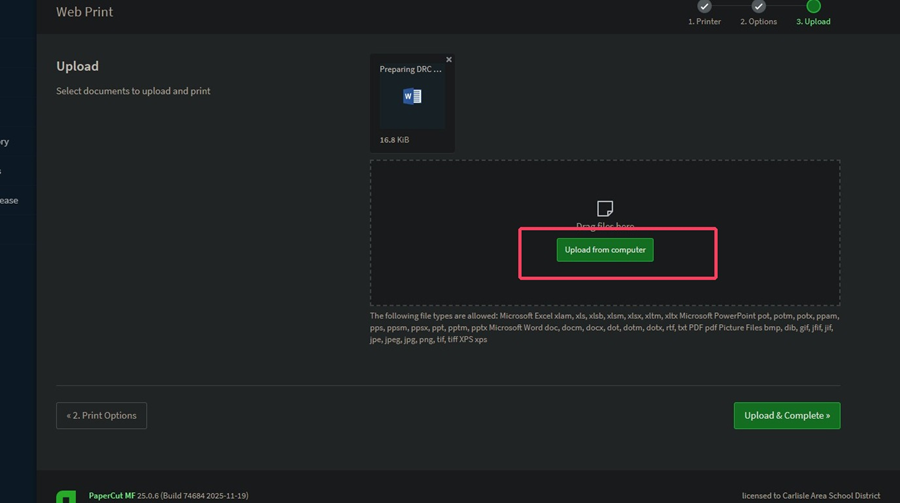Click the dashed file drop zone area
Viewport: 900px width, 503px height.
605,233
